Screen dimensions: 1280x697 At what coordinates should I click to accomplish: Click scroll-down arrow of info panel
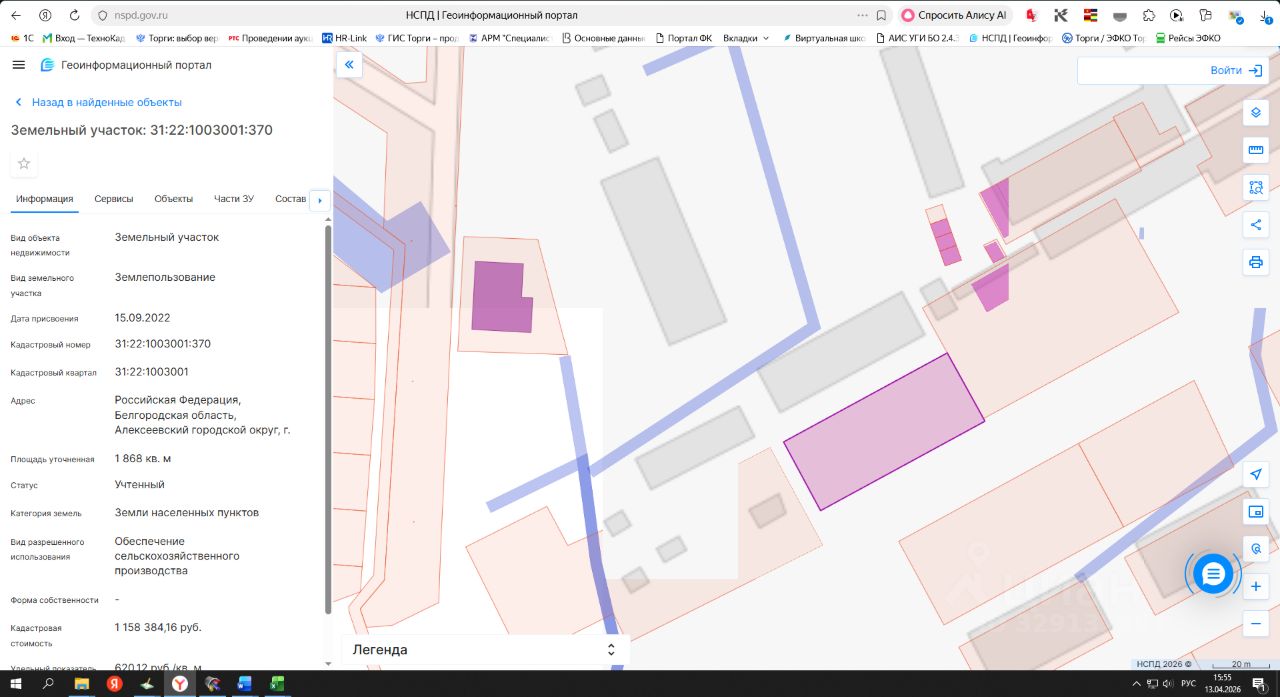pos(328,663)
